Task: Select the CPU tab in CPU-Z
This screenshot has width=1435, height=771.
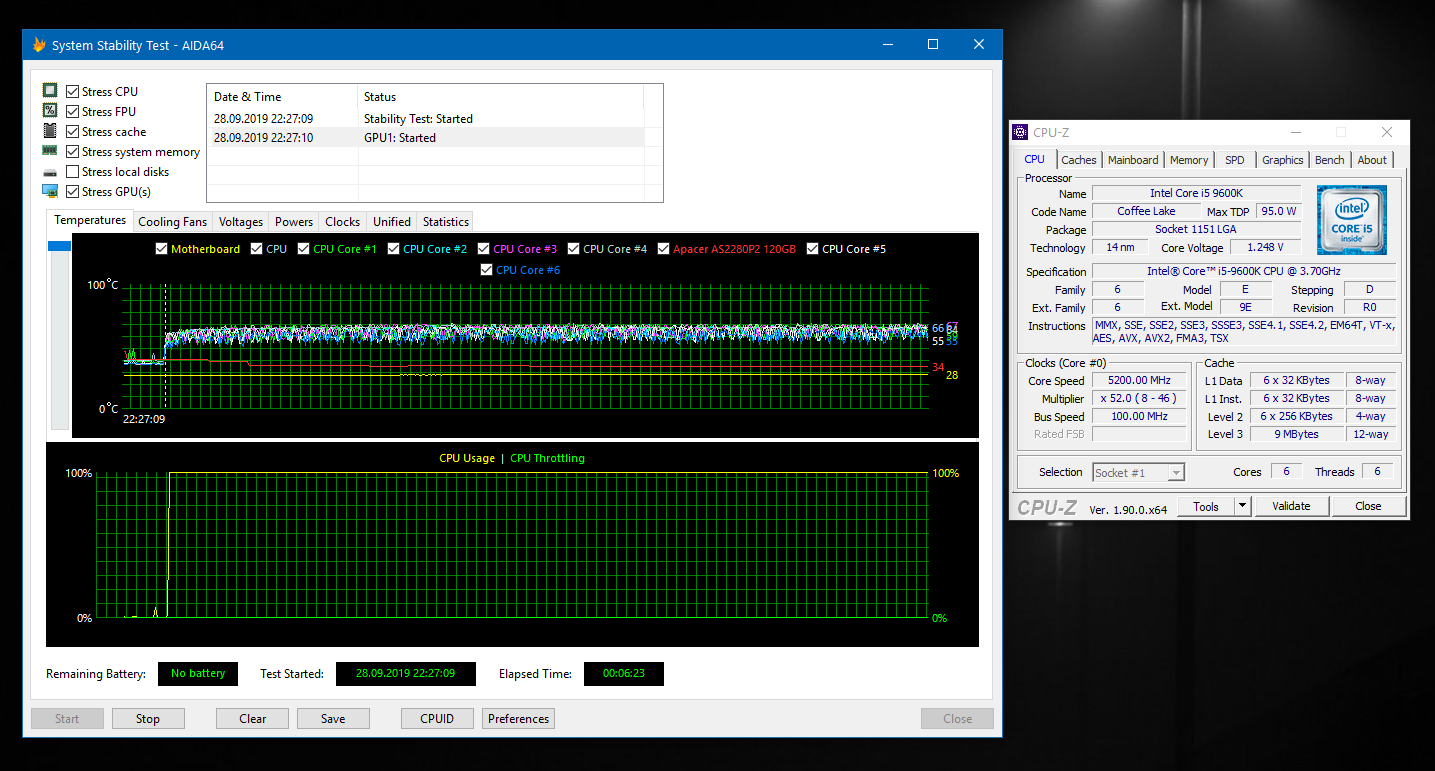Action: [x=1035, y=159]
